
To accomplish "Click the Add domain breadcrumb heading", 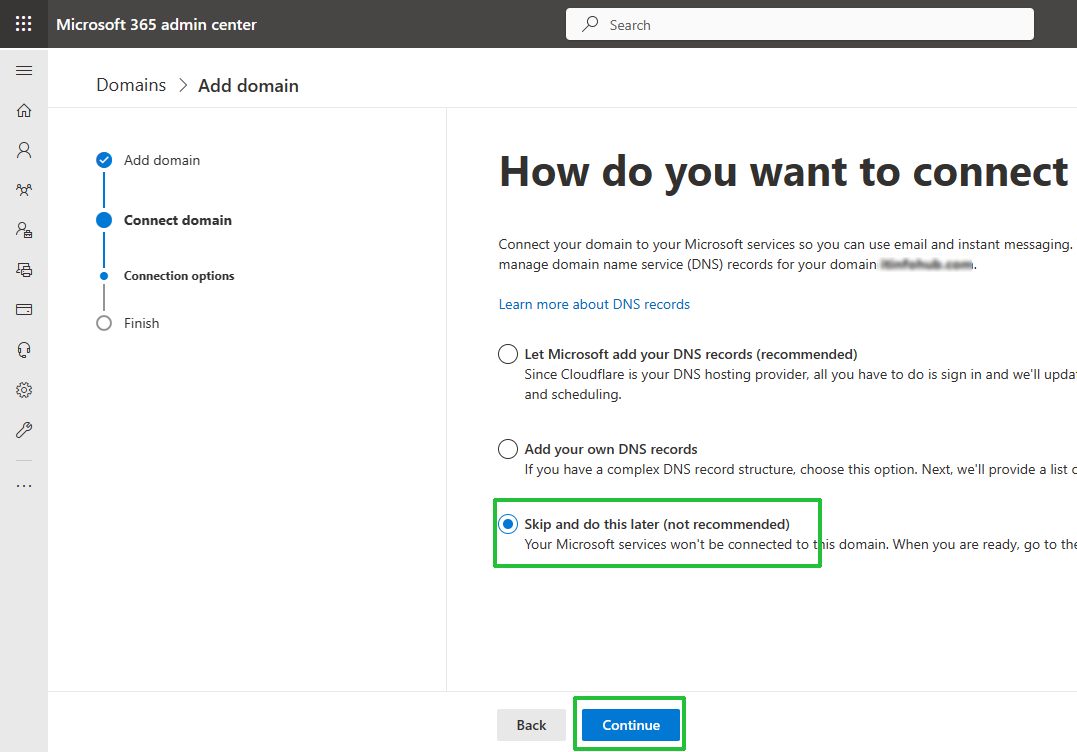I will coord(248,86).
